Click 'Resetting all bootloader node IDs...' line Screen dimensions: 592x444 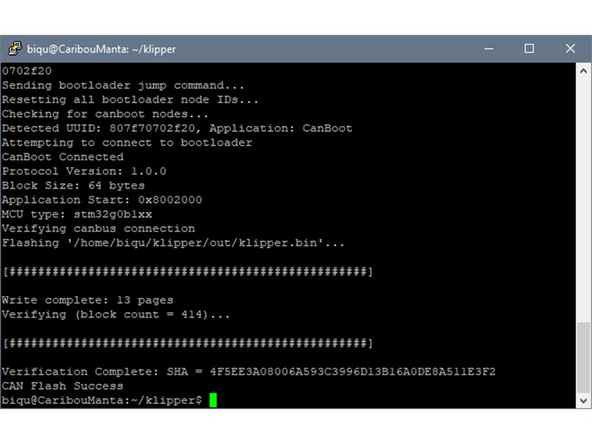tap(130, 100)
